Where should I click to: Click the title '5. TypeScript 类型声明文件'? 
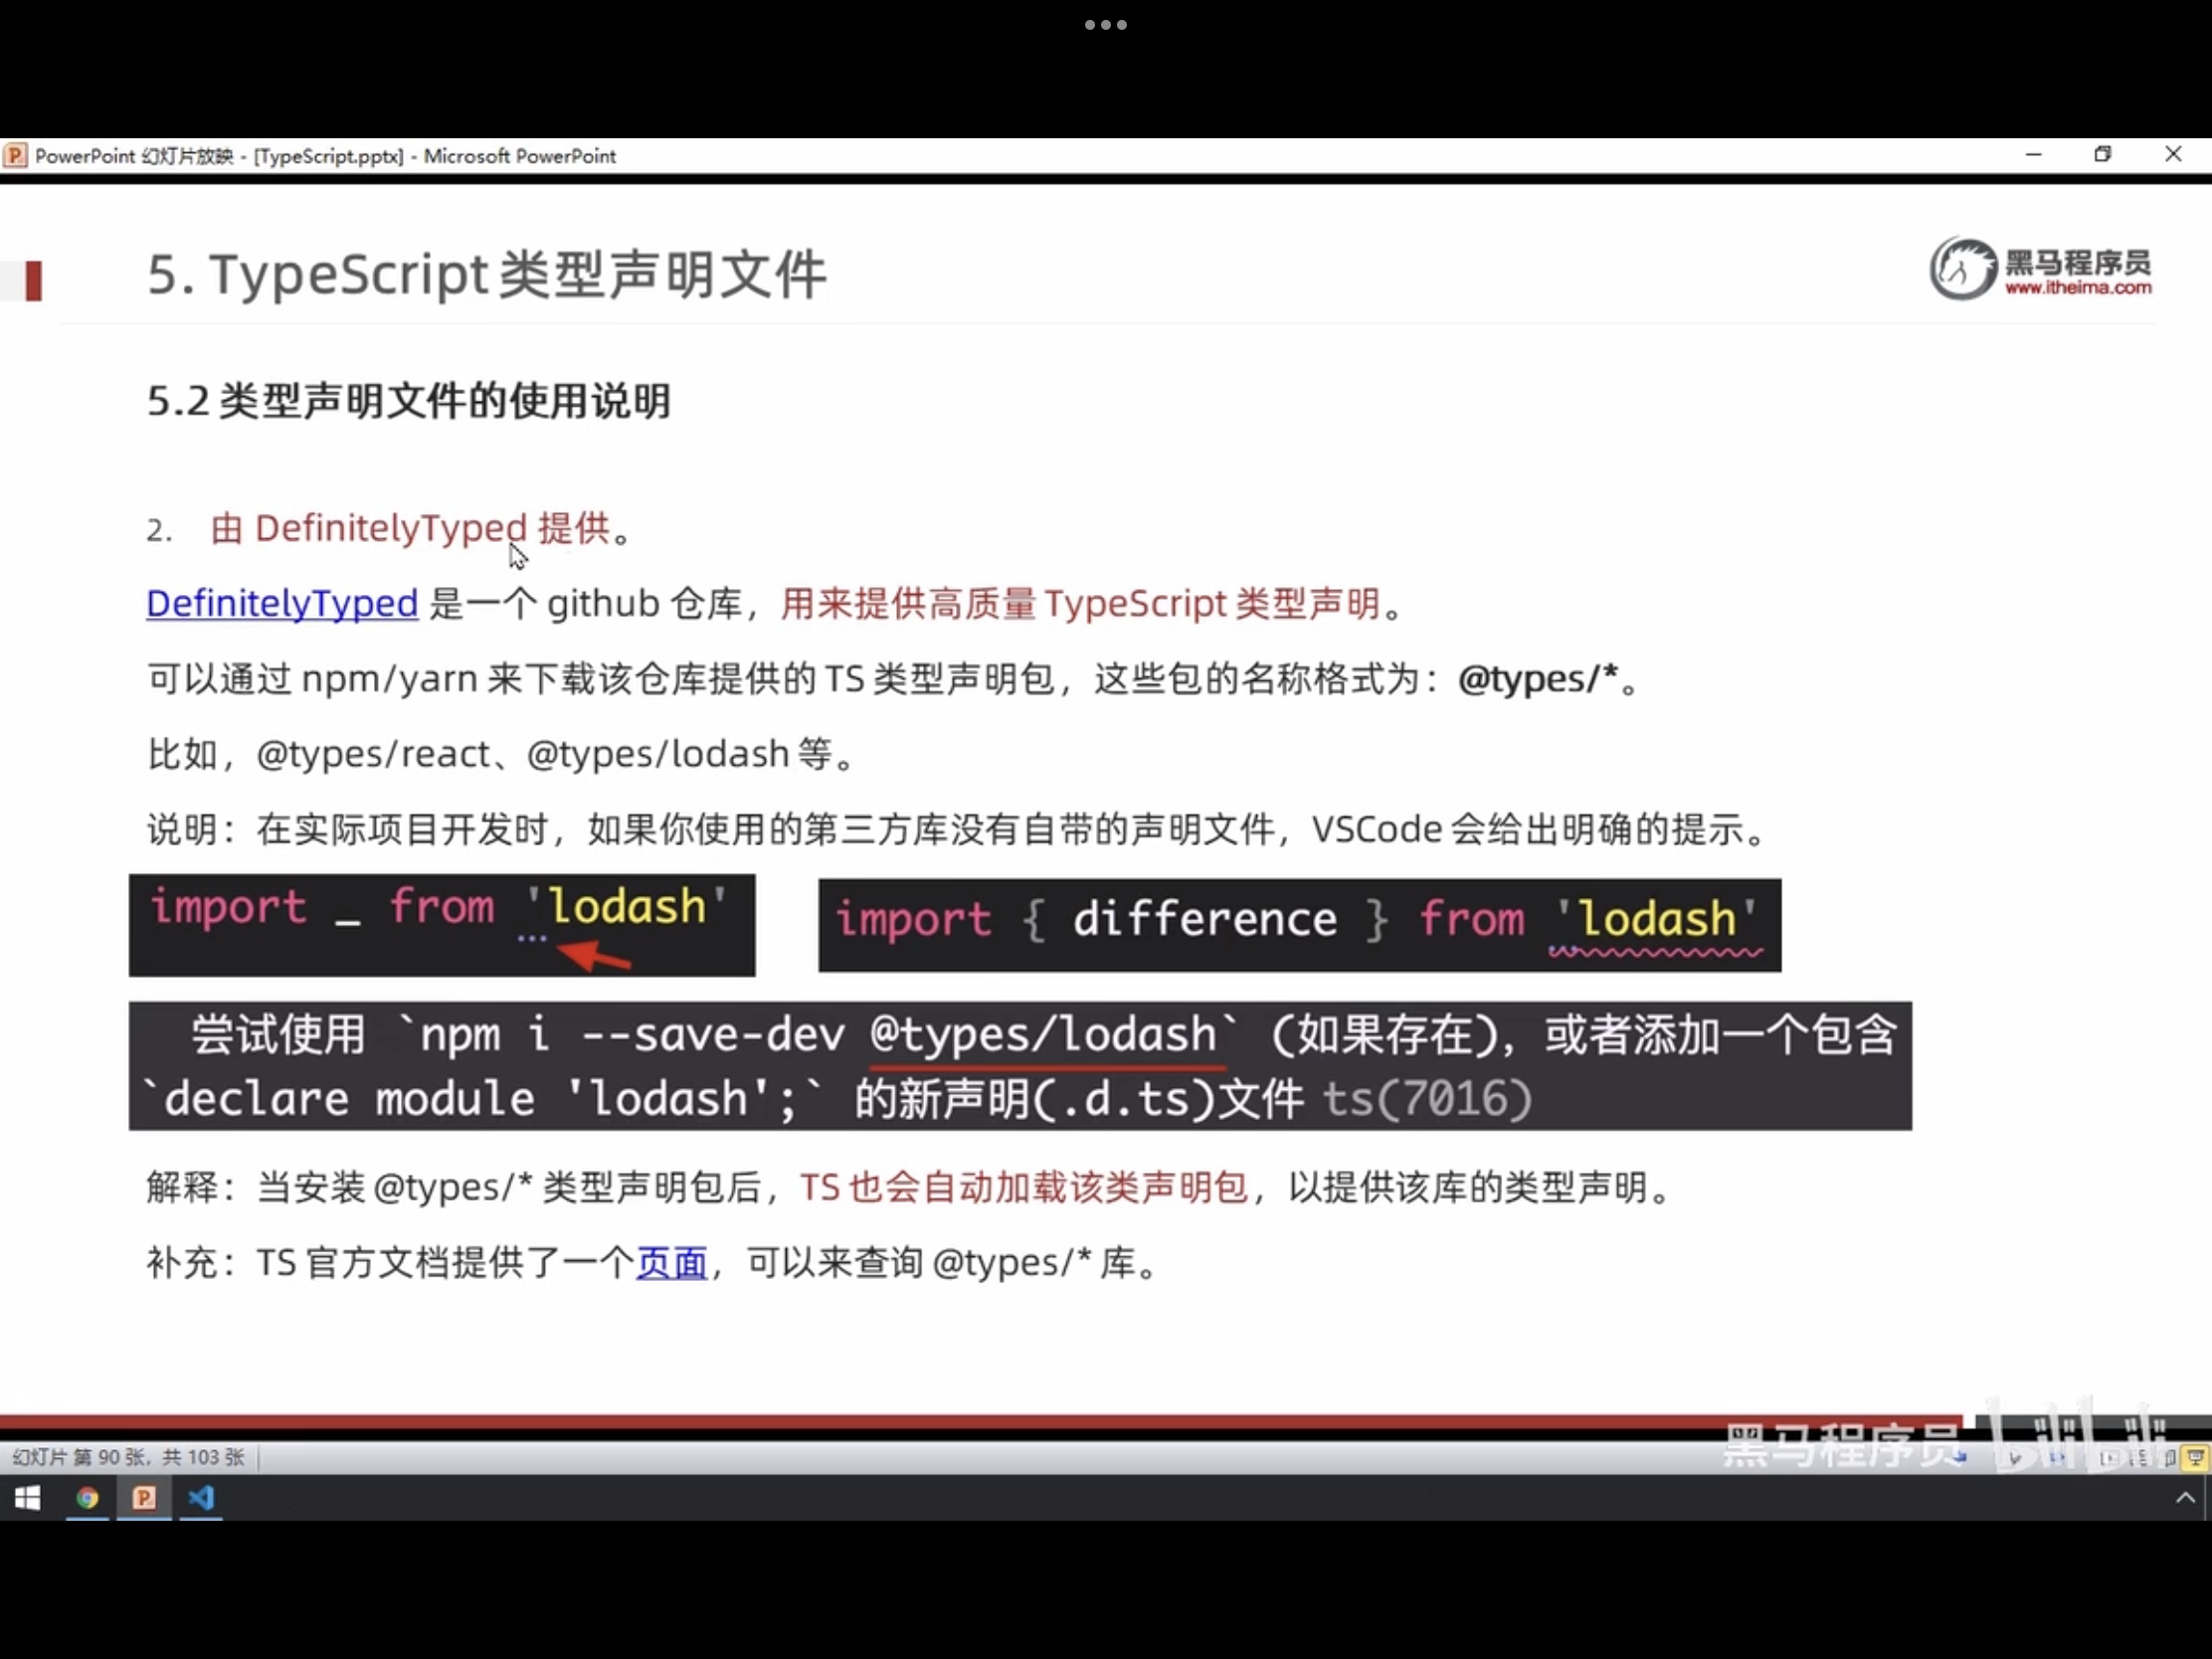(x=487, y=275)
